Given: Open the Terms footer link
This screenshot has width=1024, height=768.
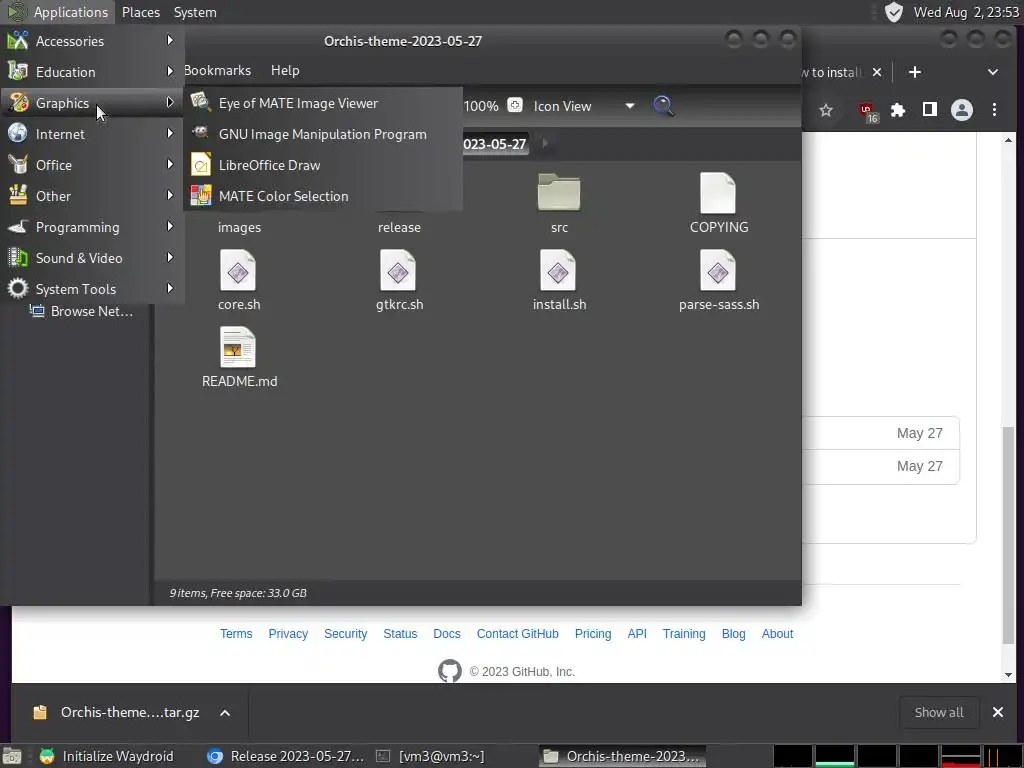Looking at the screenshot, I should 236,633.
